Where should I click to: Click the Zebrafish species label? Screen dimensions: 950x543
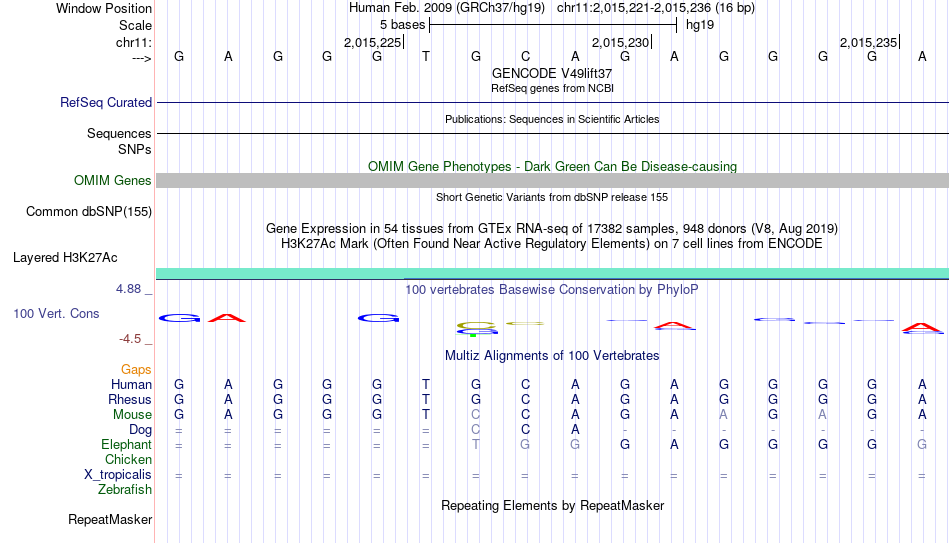[125, 489]
